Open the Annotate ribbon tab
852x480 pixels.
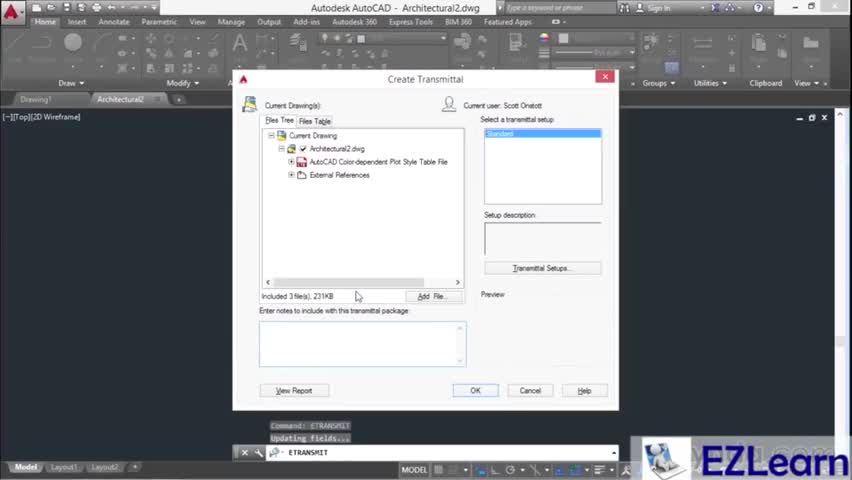coord(114,22)
